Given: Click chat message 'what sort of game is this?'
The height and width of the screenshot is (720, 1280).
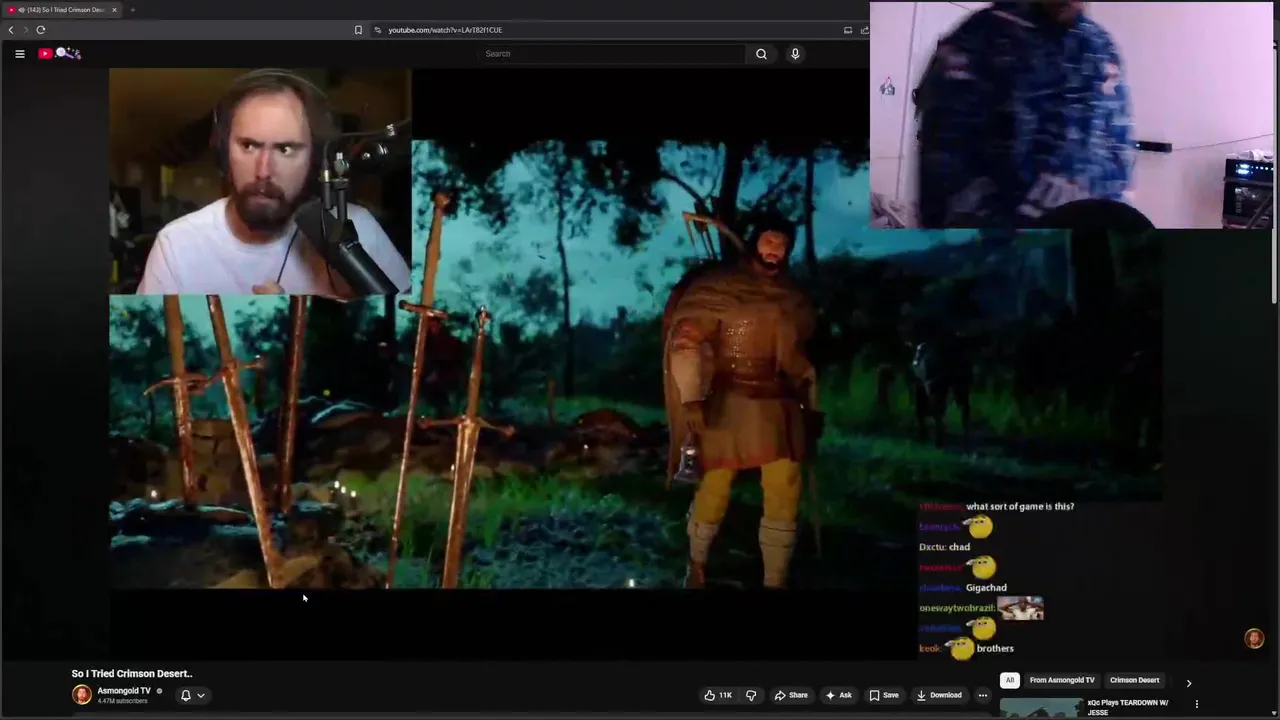Looking at the screenshot, I should coord(1020,507).
